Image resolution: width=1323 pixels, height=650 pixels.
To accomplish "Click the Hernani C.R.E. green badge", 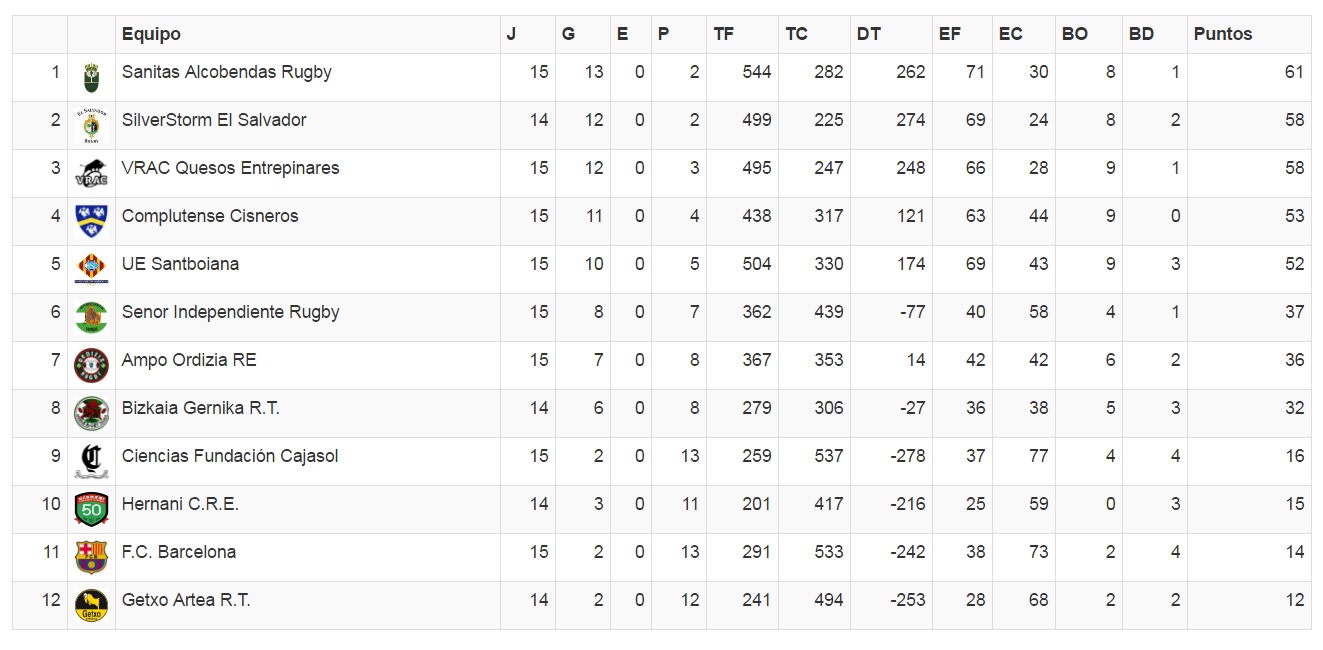I will [x=91, y=509].
